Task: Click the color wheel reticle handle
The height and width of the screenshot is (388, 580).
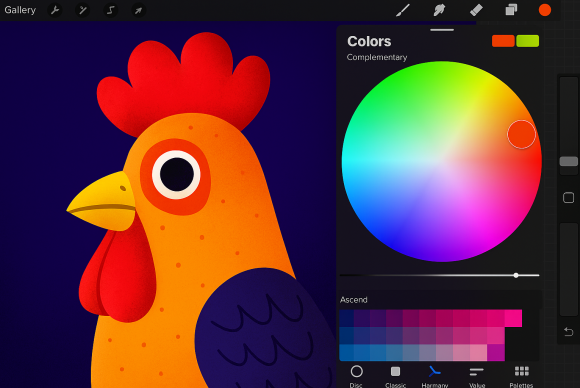Action: pyautogui.click(x=522, y=135)
